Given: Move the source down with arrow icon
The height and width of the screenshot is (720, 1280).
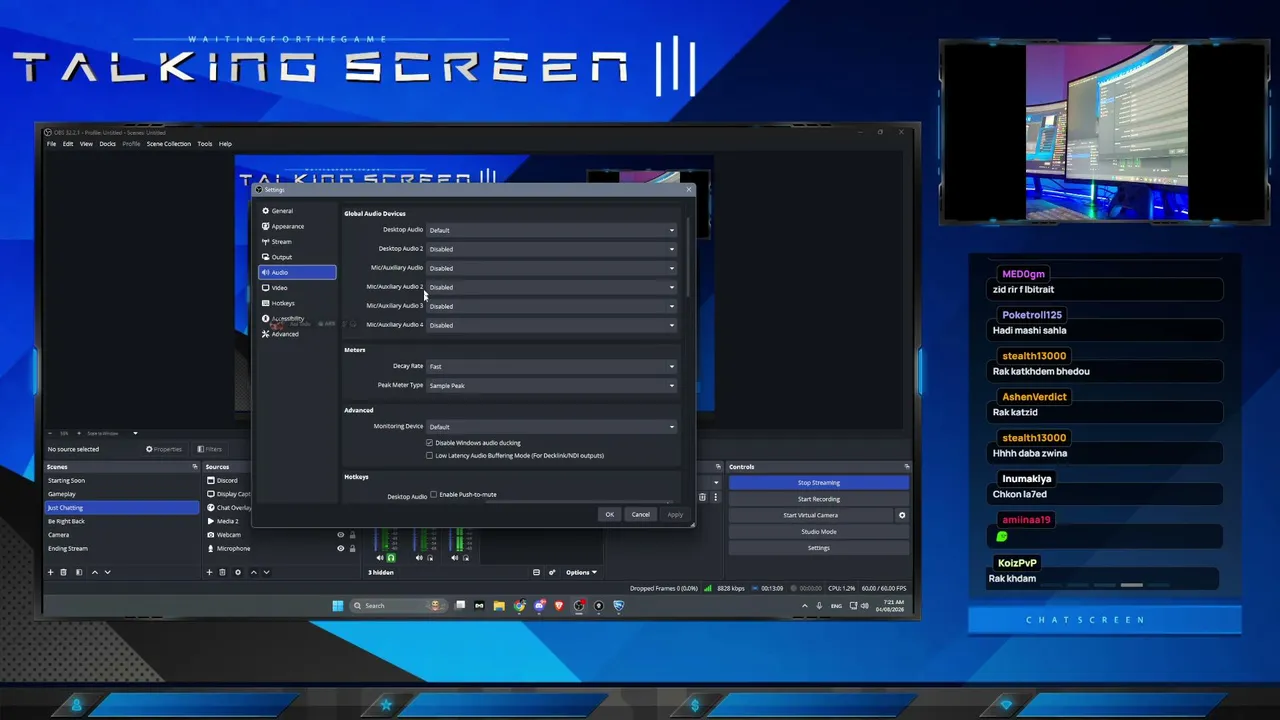Looking at the screenshot, I should (x=266, y=572).
